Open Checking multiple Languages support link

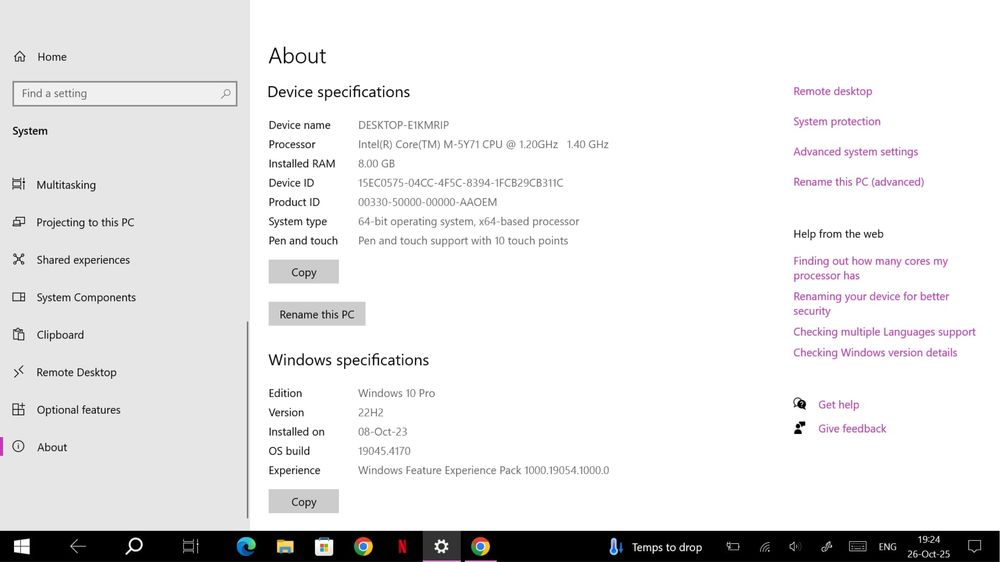[884, 332]
